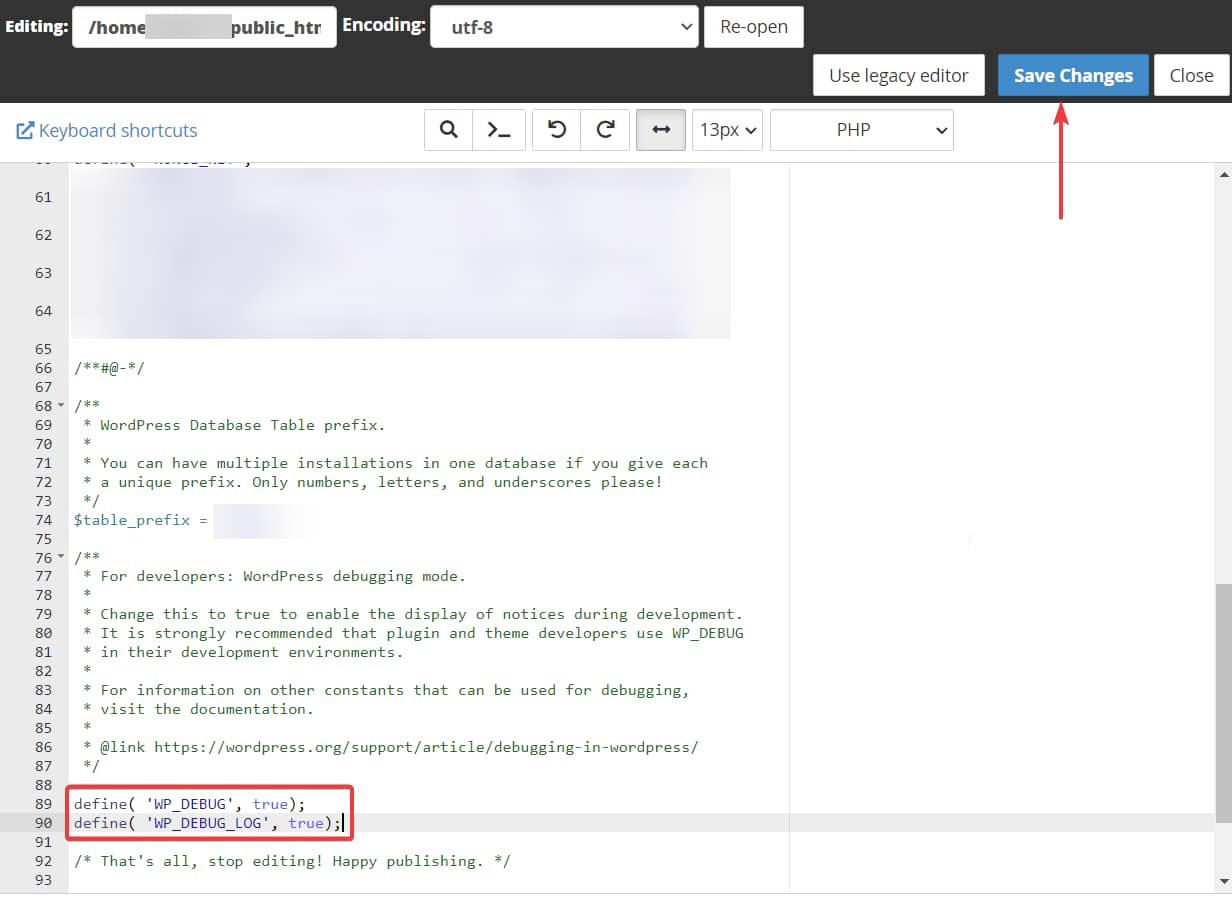Image resolution: width=1232 pixels, height=917 pixels.
Task: Undo the last edit using the undo icon
Action: coord(556,129)
